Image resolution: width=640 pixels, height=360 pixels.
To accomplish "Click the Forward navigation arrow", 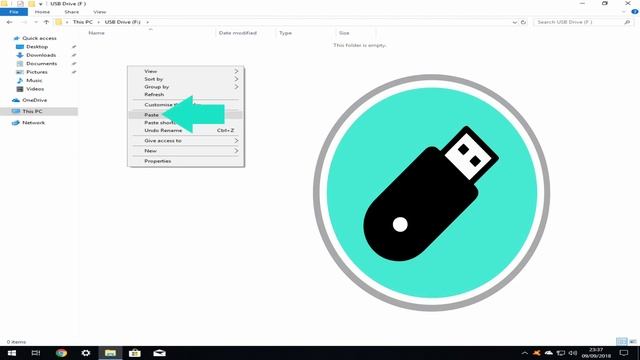I will pyautogui.click(x=24, y=22).
